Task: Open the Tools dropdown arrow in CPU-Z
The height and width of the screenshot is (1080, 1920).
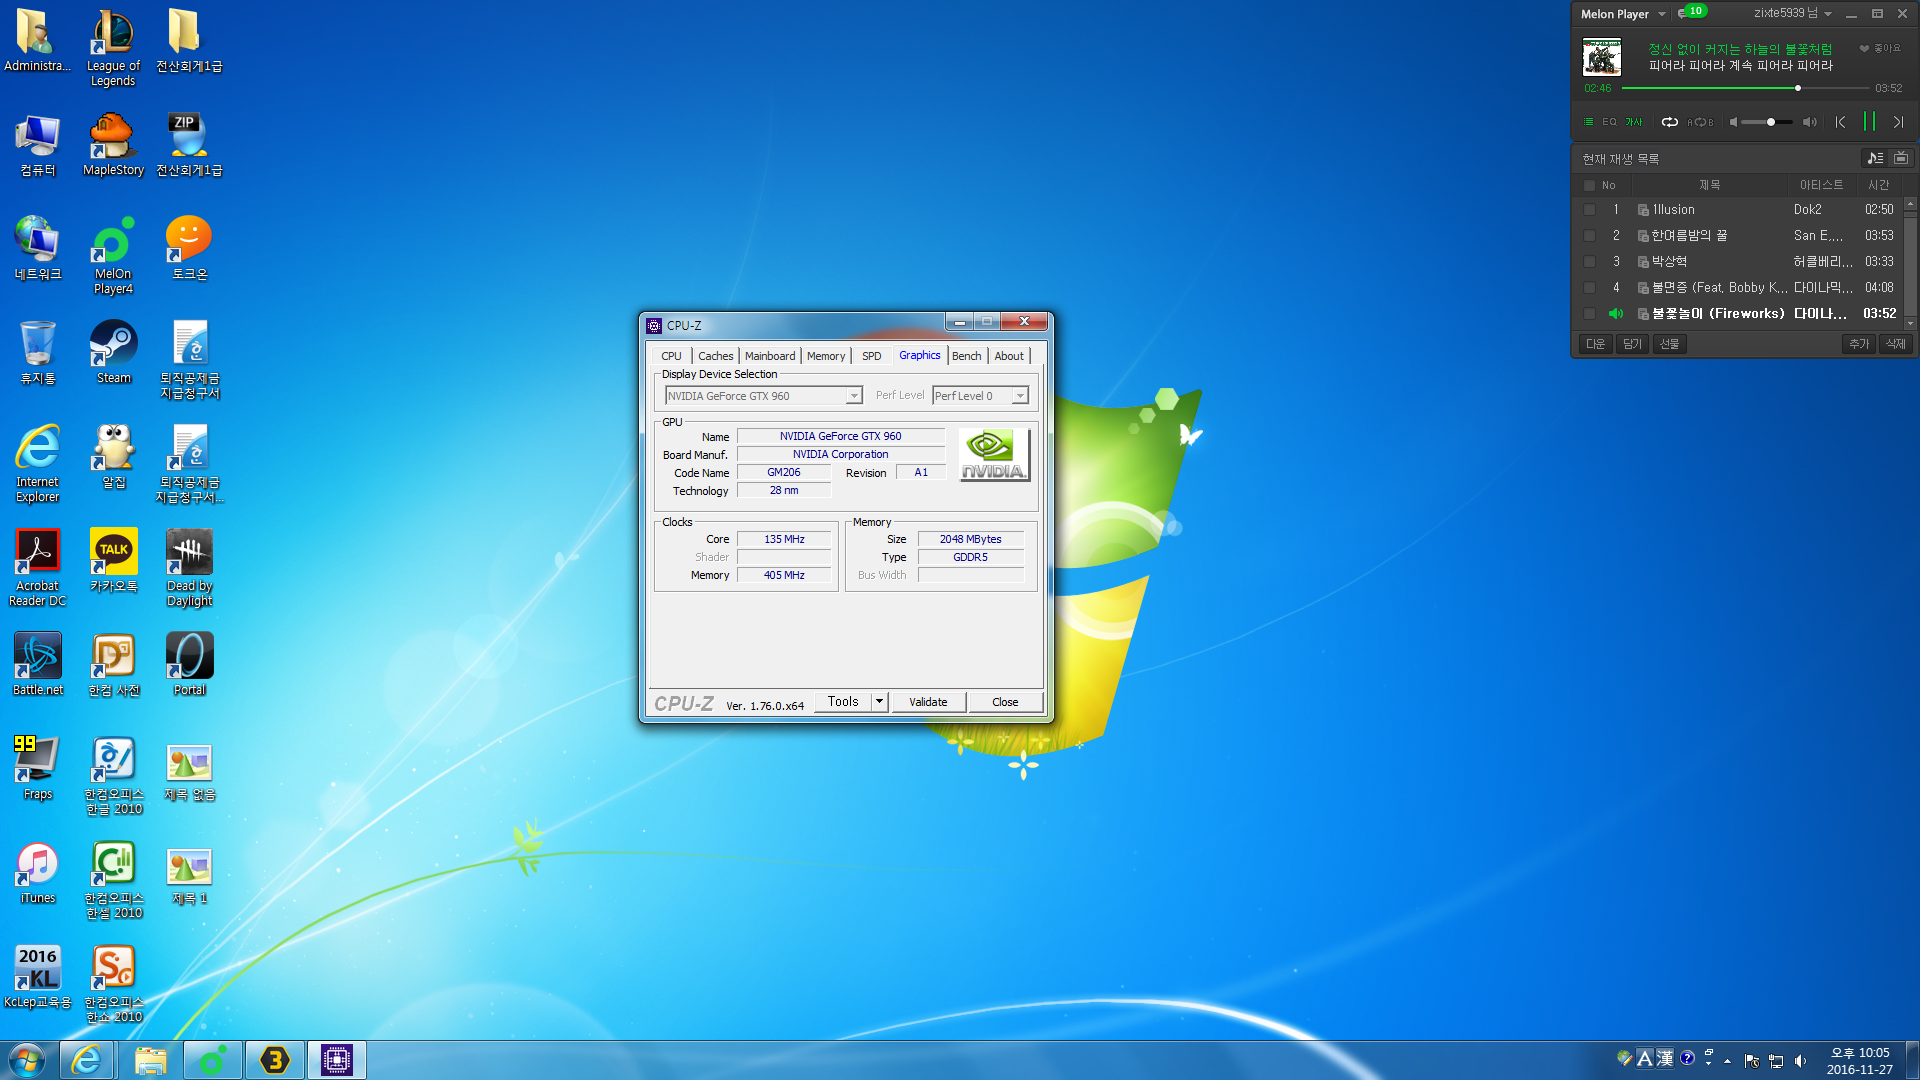Action: [x=879, y=702]
